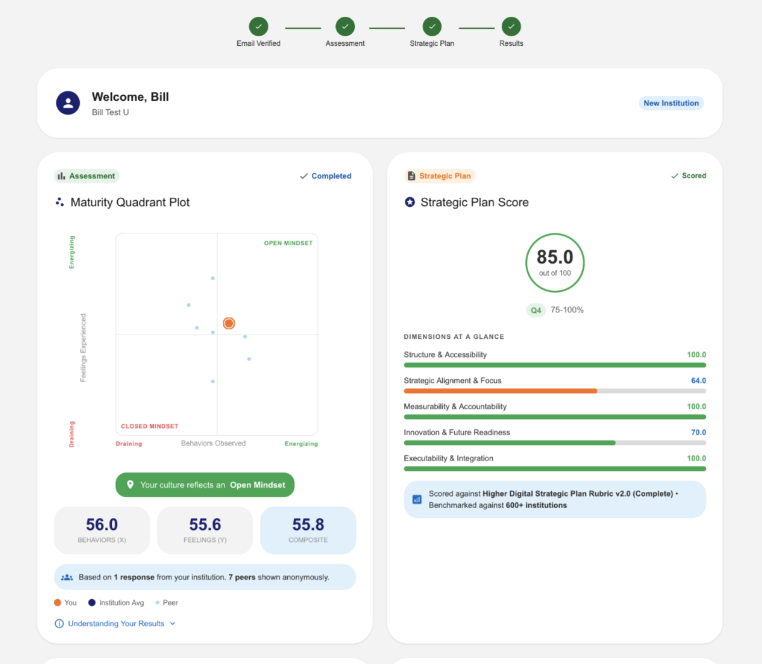Click the Email Verified step label
762x664 pixels.
pyautogui.click(x=259, y=43)
